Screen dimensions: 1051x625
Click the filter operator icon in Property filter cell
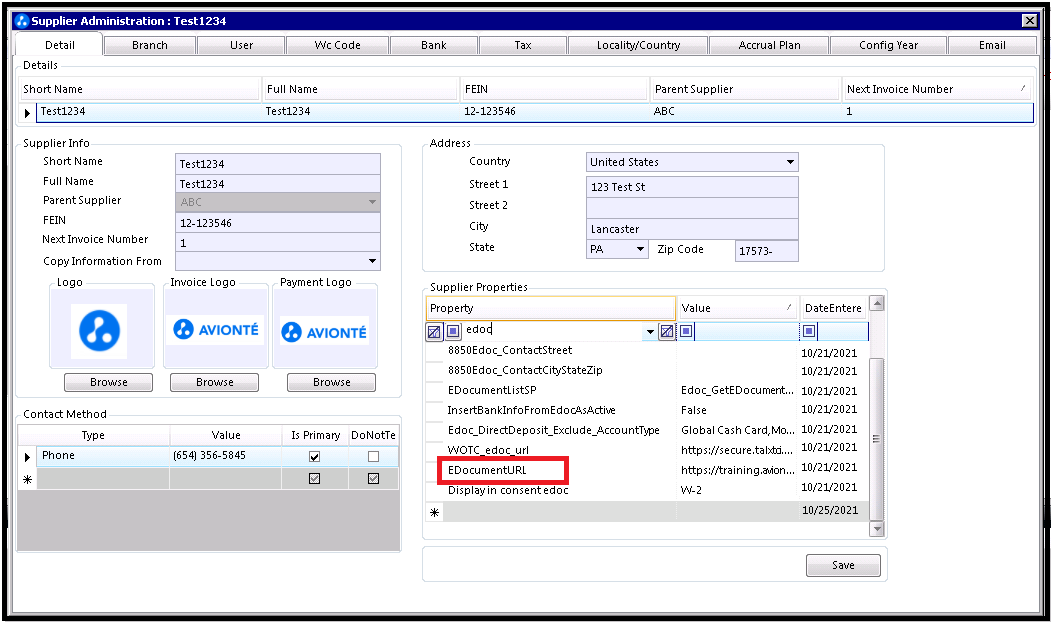pyautogui.click(x=453, y=331)
